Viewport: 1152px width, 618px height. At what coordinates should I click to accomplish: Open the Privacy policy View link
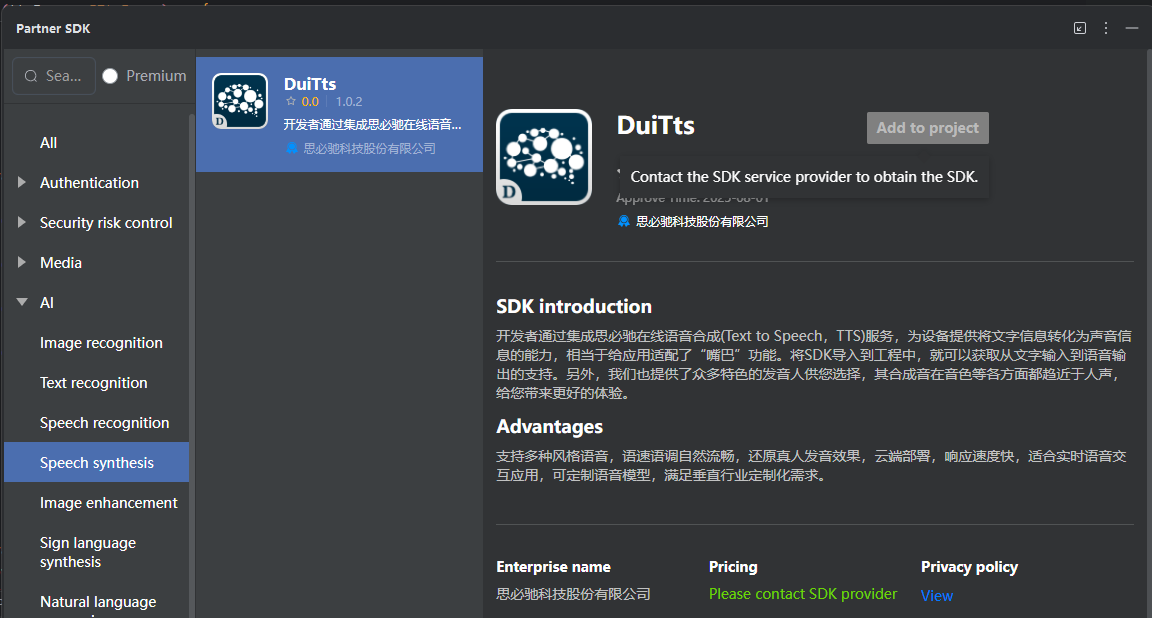[937, 595]
